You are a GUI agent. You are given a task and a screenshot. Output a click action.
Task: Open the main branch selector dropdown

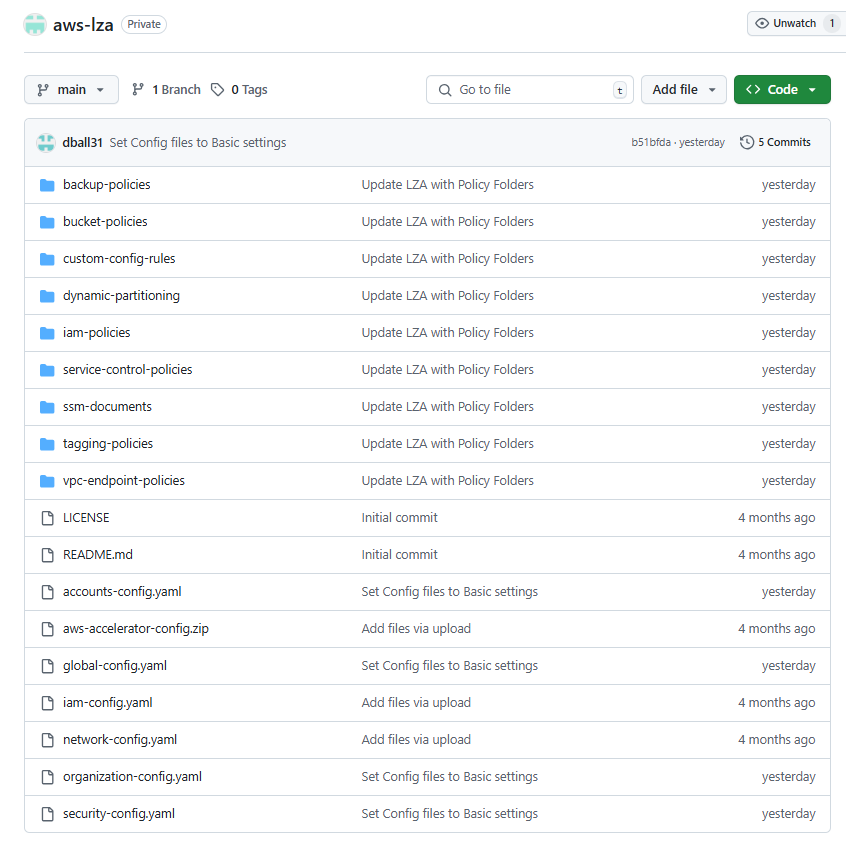(x=71, y=90)
